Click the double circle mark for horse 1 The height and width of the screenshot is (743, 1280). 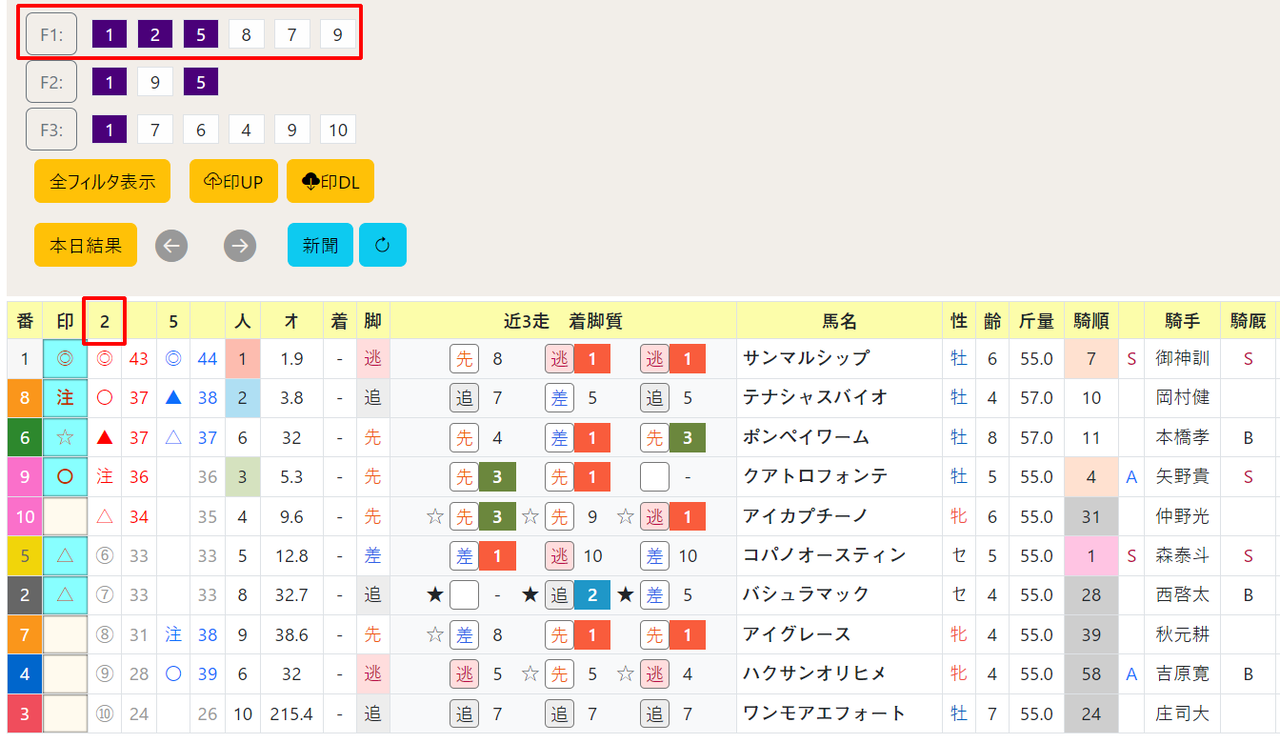(x=65, y=358)
